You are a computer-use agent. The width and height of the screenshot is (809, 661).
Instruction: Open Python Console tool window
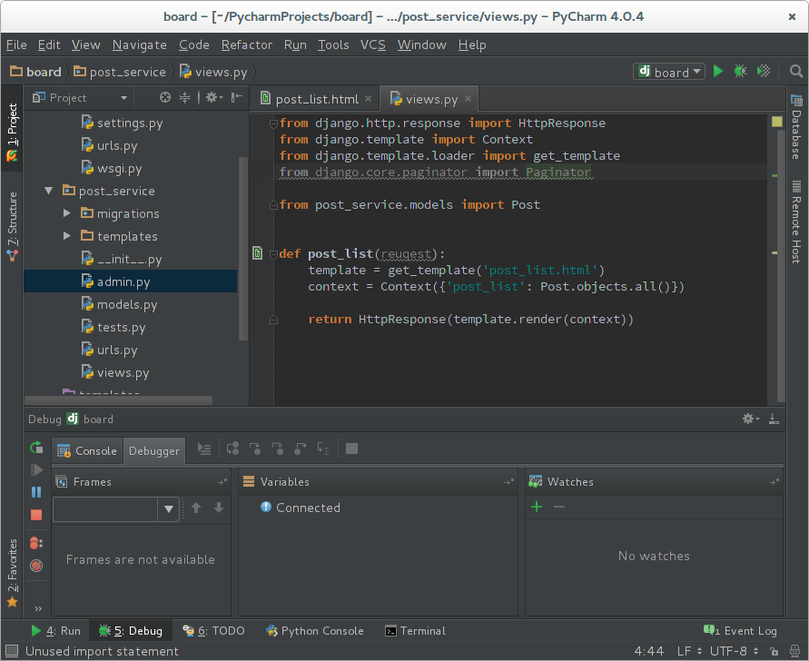(314, 631)
